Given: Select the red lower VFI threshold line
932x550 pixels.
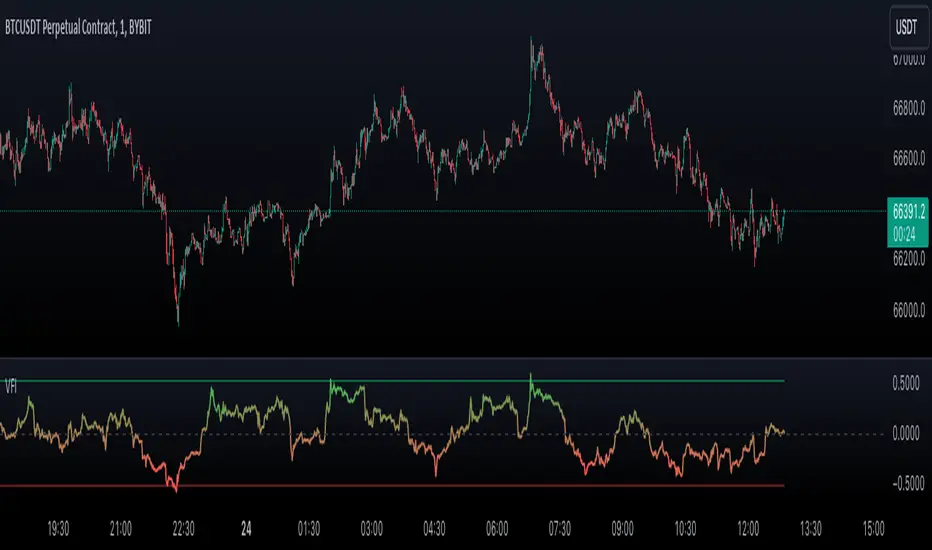Looking at the screenshot, I should pyautogui.click(x=650, y=485).
